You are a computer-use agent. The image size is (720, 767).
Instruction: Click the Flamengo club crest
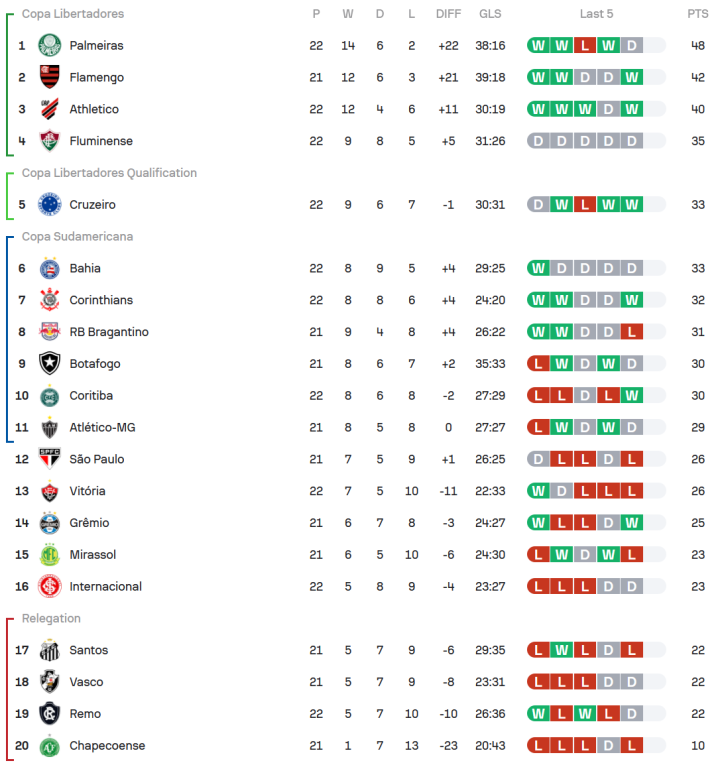(x=49, y=77)
